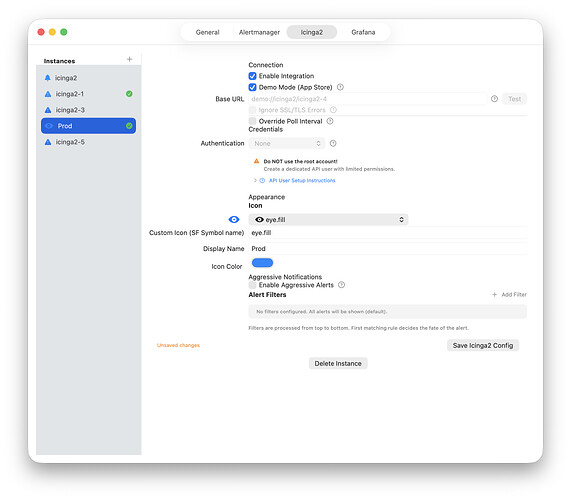Enable Aggressive Alerts checkbox
This screenshot has width=571, height=500.
[252, 285]
